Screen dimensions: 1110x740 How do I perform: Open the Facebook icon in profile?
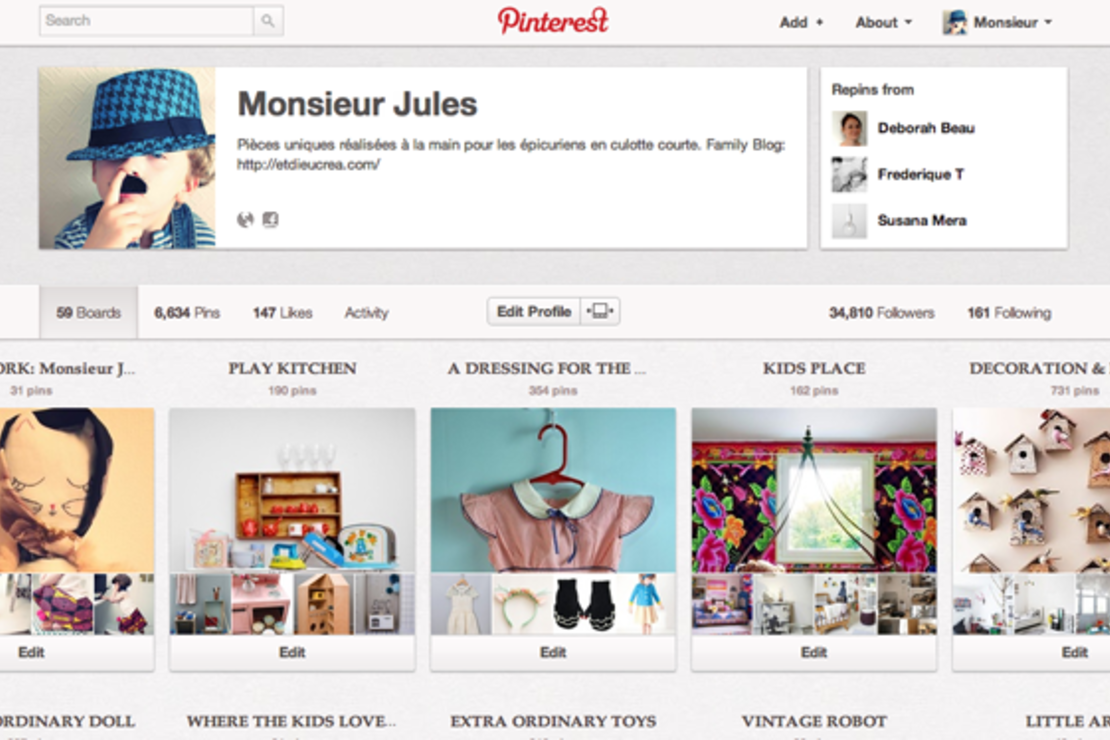270,220
